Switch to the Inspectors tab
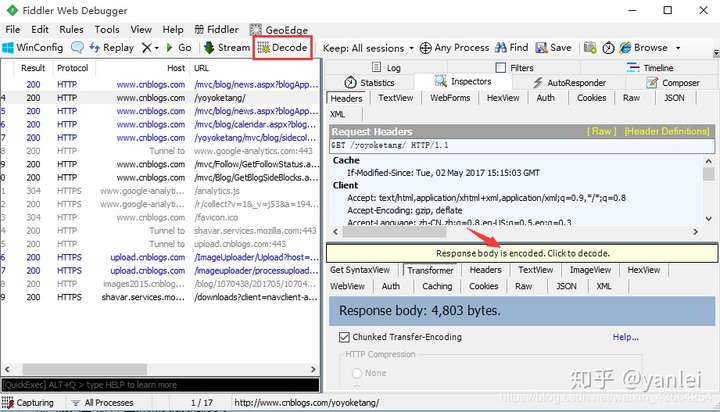Screen dimensions: 720x412 [463, 82]
